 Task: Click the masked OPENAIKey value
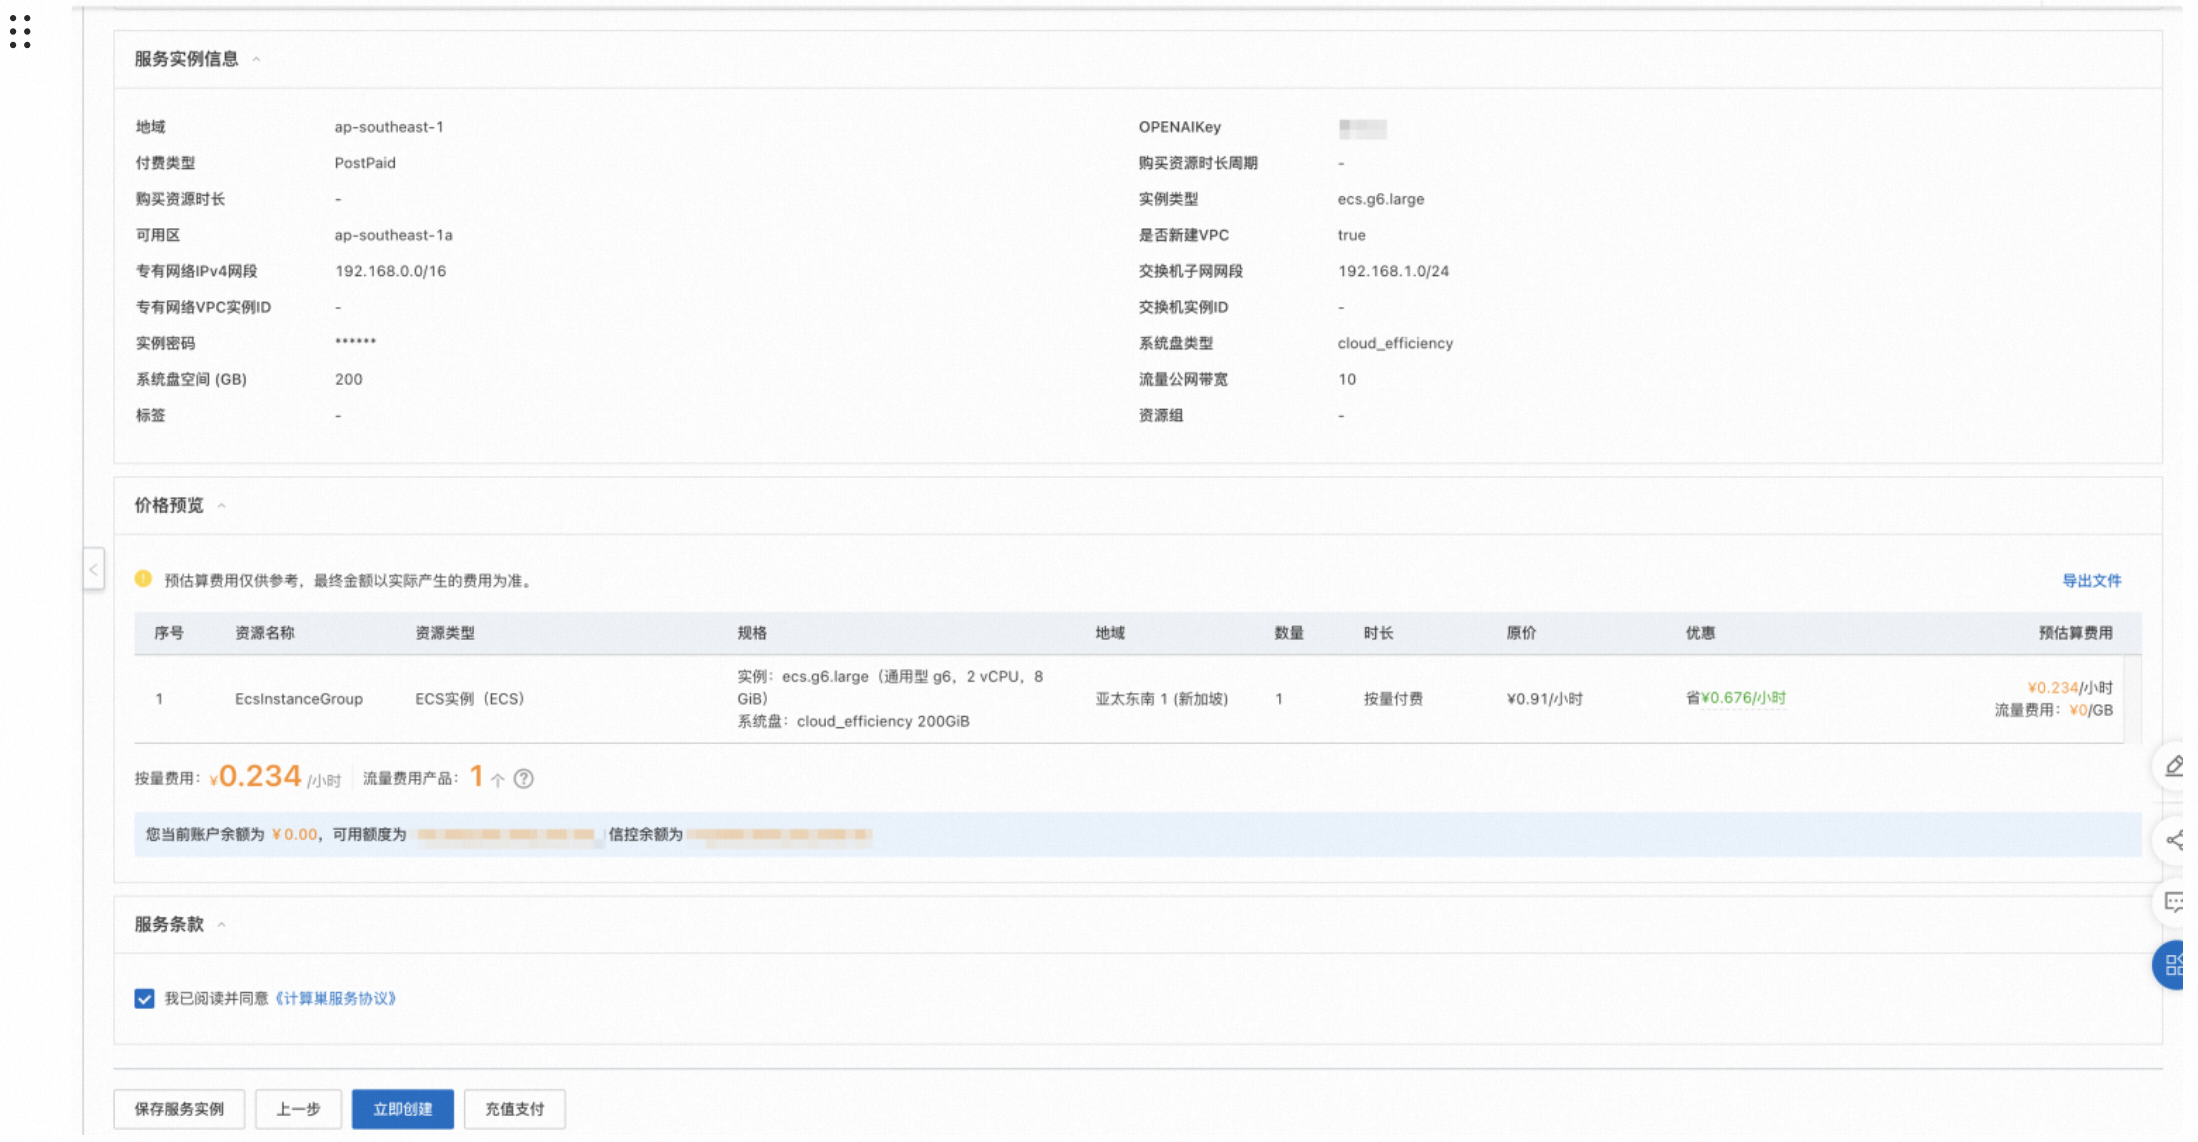pyautogui.click(x=1362, y=128)
